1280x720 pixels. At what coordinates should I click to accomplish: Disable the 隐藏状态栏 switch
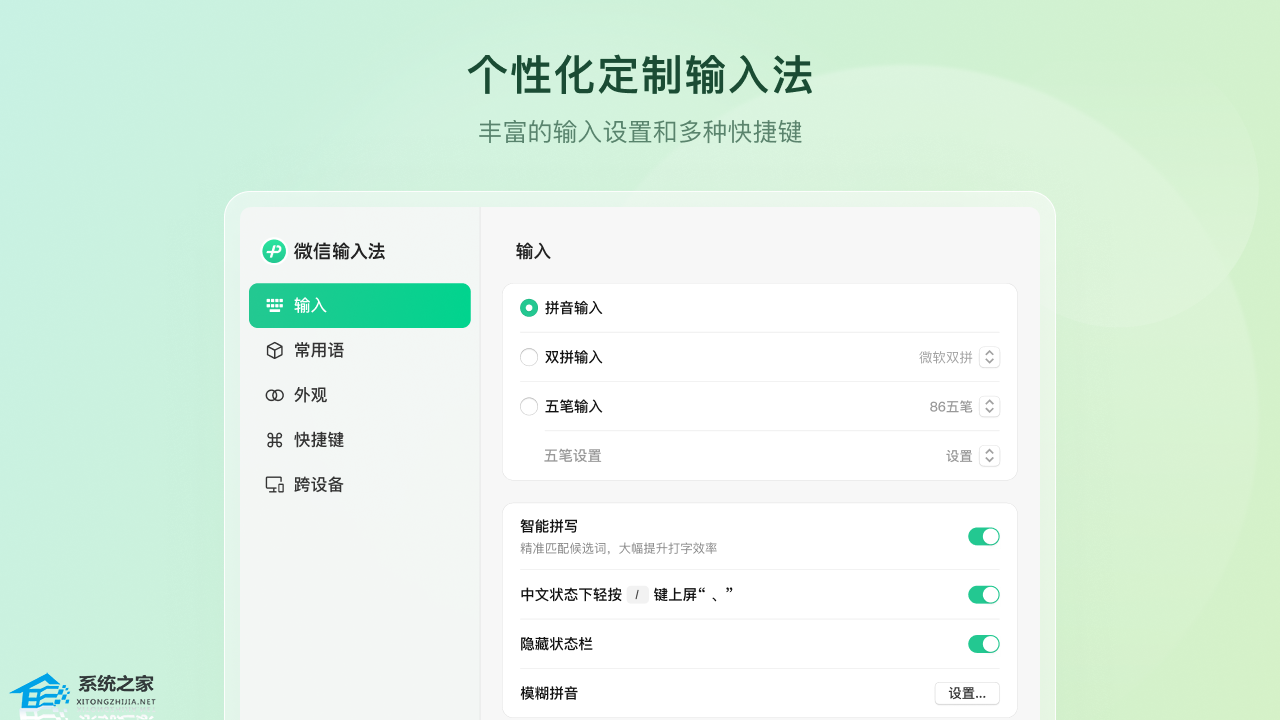[984, 644]
